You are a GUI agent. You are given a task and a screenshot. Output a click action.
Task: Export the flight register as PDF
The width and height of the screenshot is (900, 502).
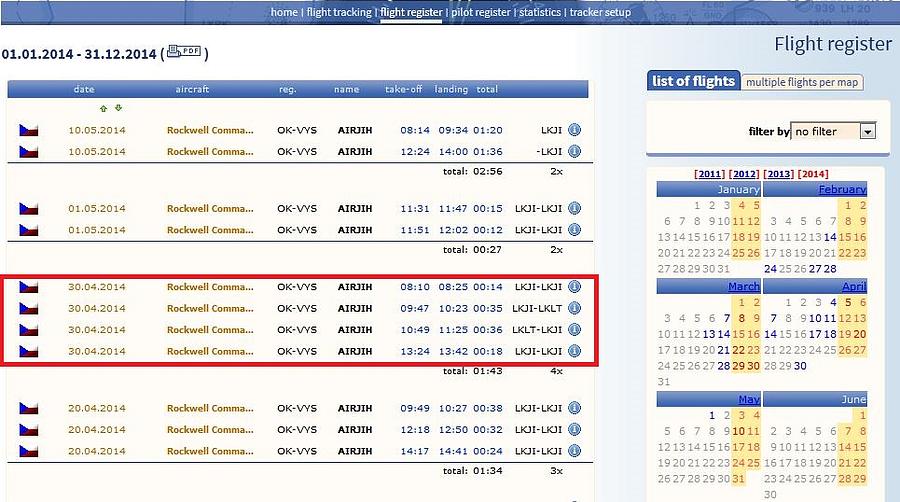(184, 52)
